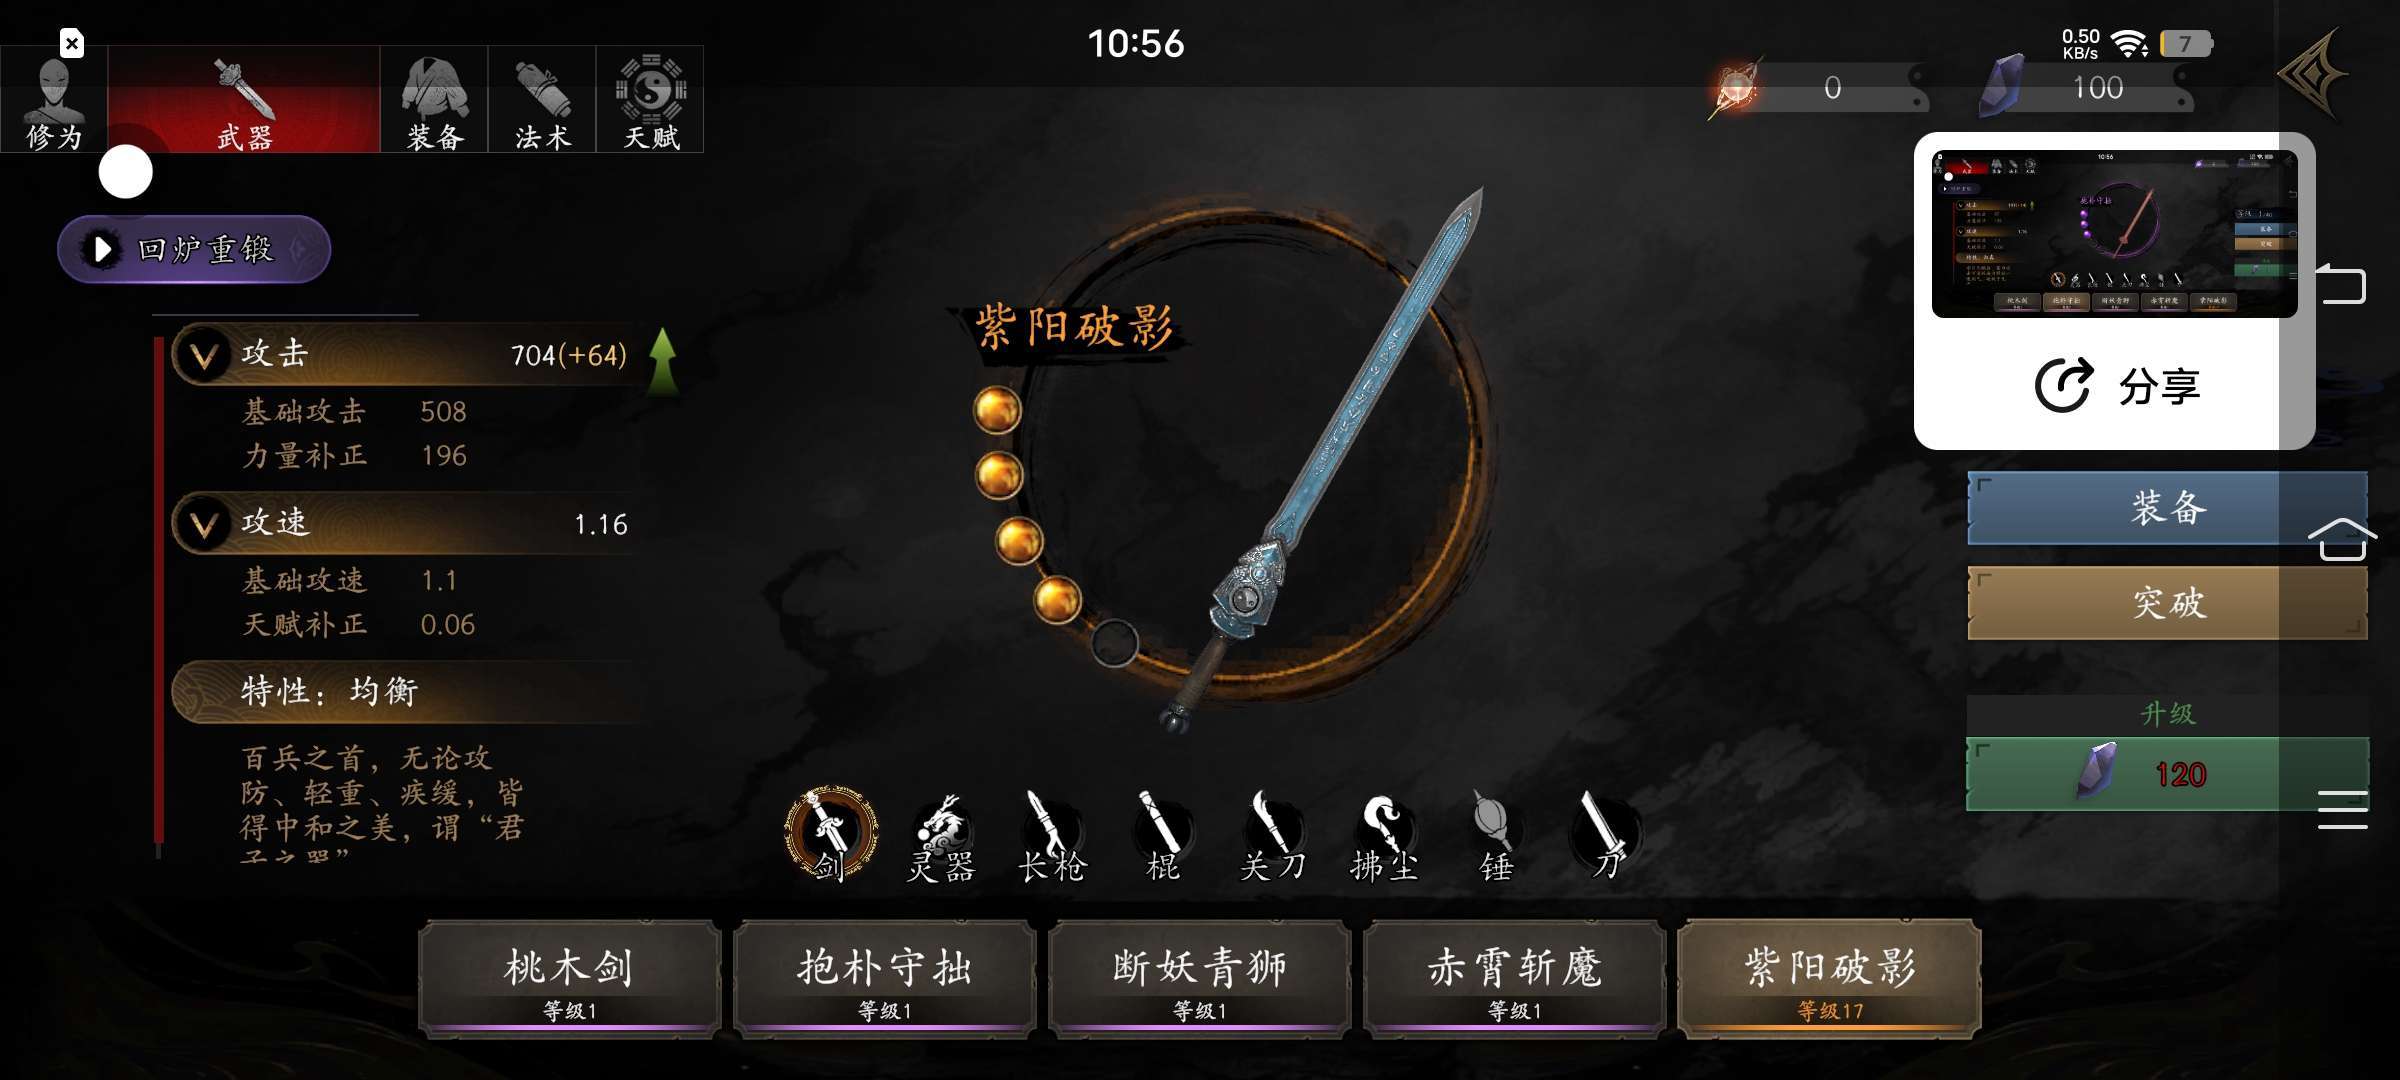This screenshot has width=2400, height=1080.
Task: Open the 天赋 talent tab
Action: tap(650, 99)
